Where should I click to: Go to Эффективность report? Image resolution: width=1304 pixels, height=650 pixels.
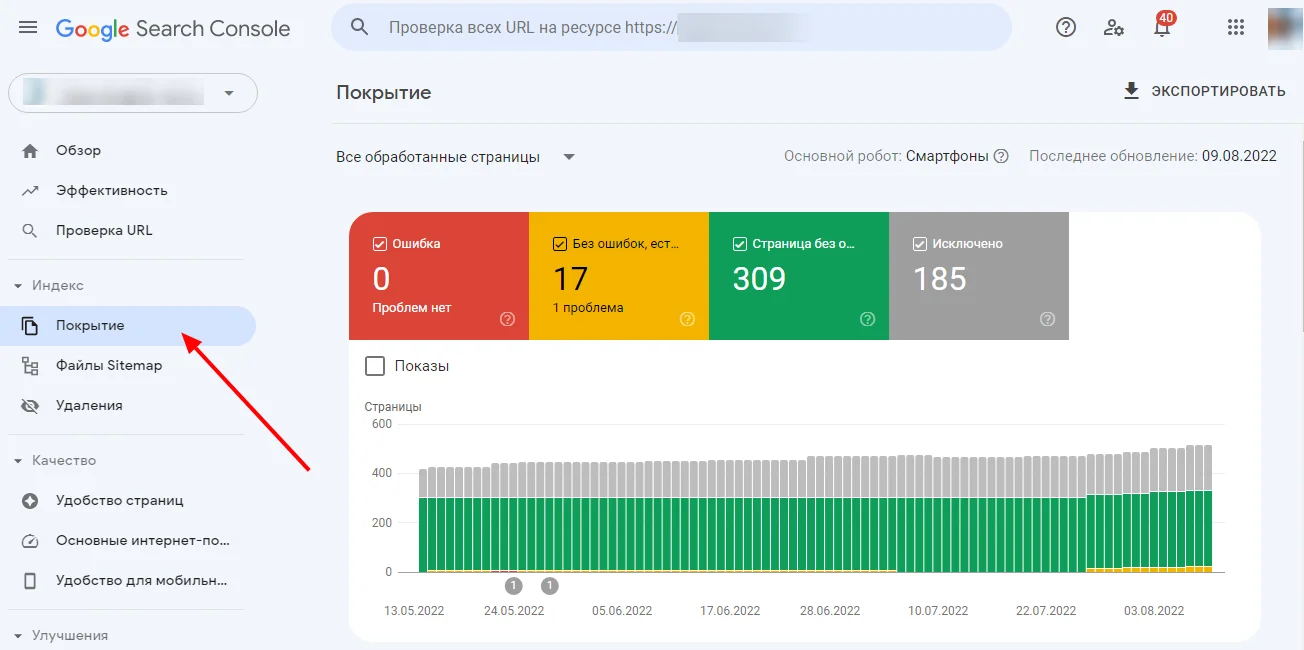[111, 190]
